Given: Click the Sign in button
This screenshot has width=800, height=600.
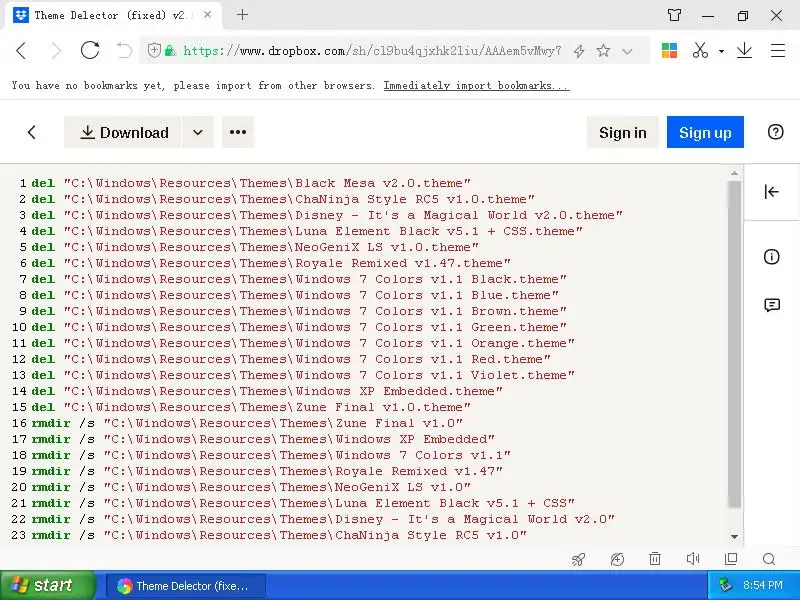Looking at the screenshot, I should [x=622, y=132].
